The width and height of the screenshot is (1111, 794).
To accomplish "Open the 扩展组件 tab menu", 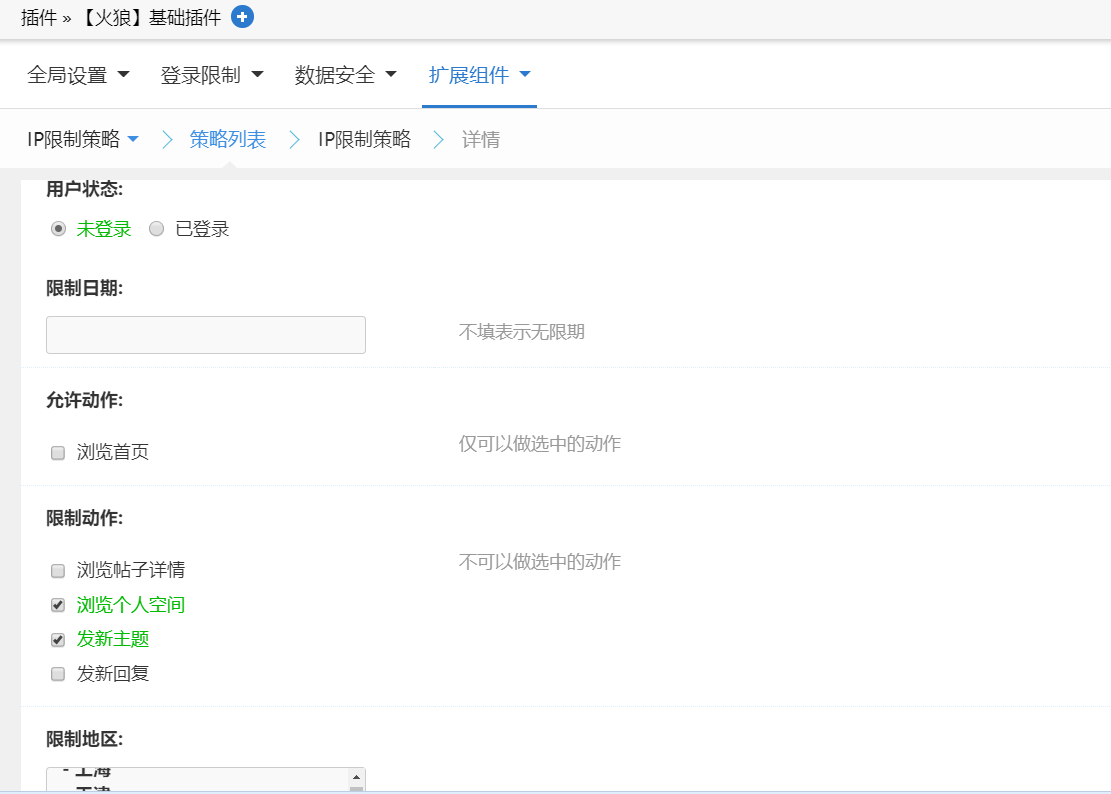I will pos(479,75).
